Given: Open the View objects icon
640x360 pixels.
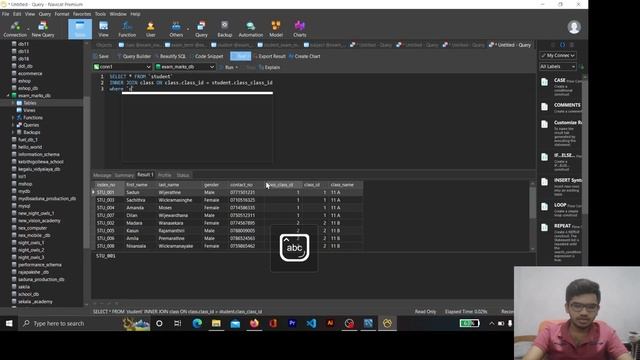Looking at the screenshot, I should pos(104,29).
